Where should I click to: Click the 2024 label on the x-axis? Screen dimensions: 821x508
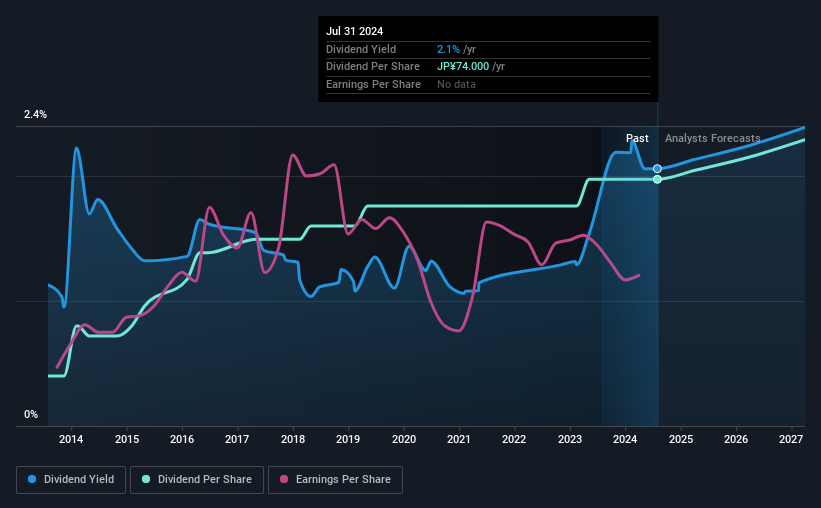625,439
